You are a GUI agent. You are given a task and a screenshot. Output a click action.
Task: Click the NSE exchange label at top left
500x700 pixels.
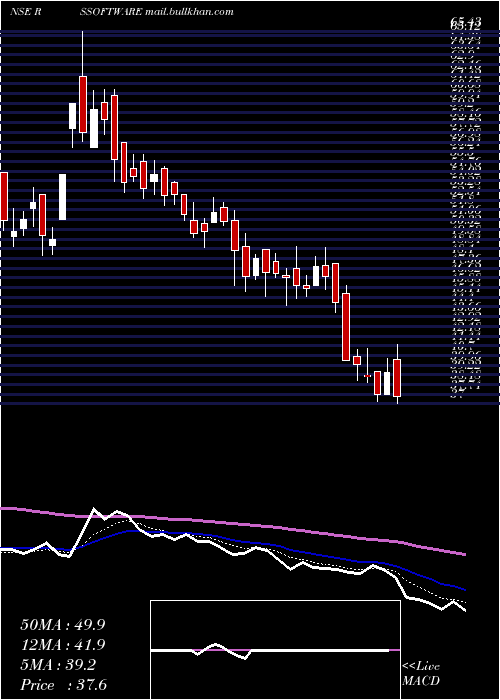pyautogui.click(x=21, y=12)
